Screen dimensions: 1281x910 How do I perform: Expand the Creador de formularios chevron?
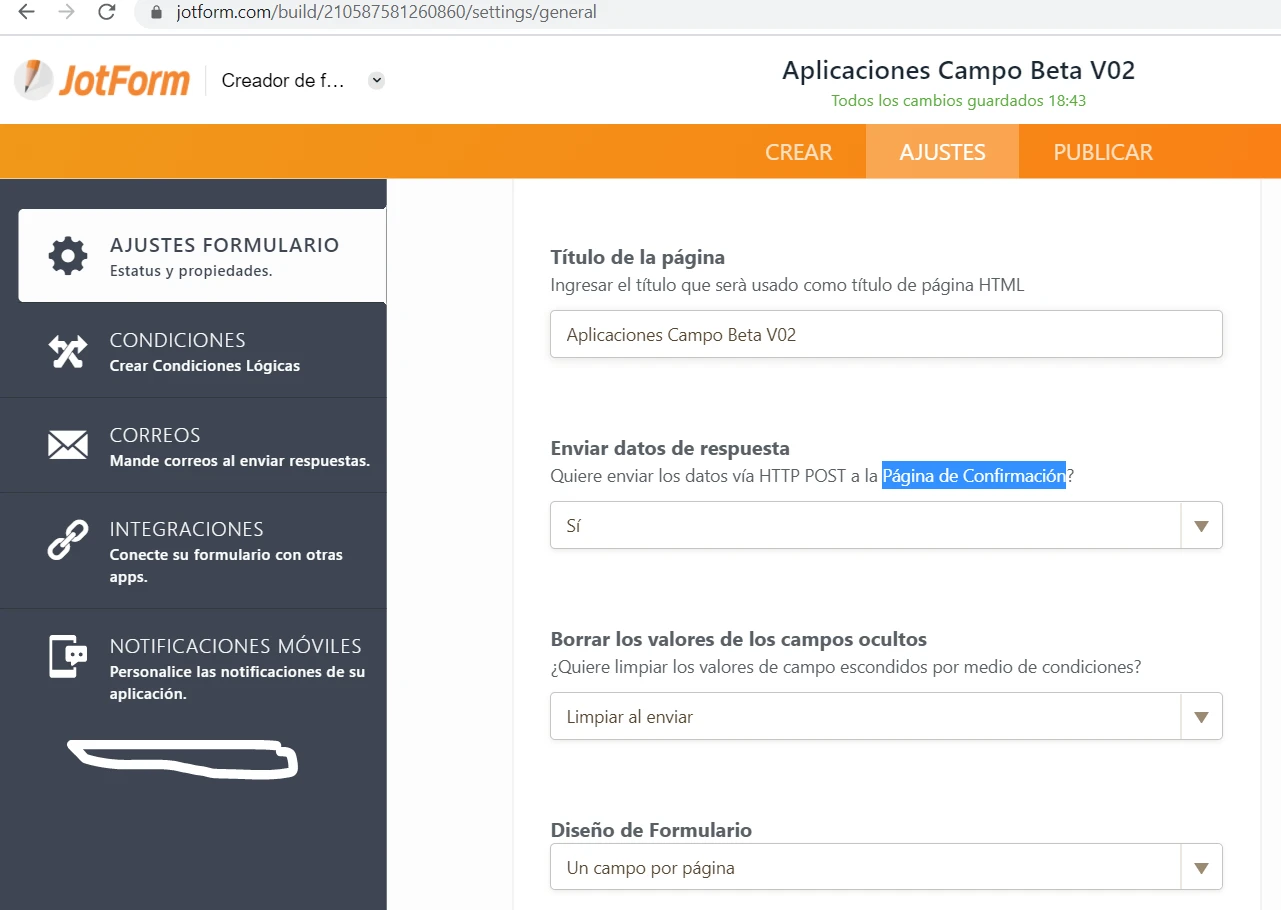click(x=375, y=80)
